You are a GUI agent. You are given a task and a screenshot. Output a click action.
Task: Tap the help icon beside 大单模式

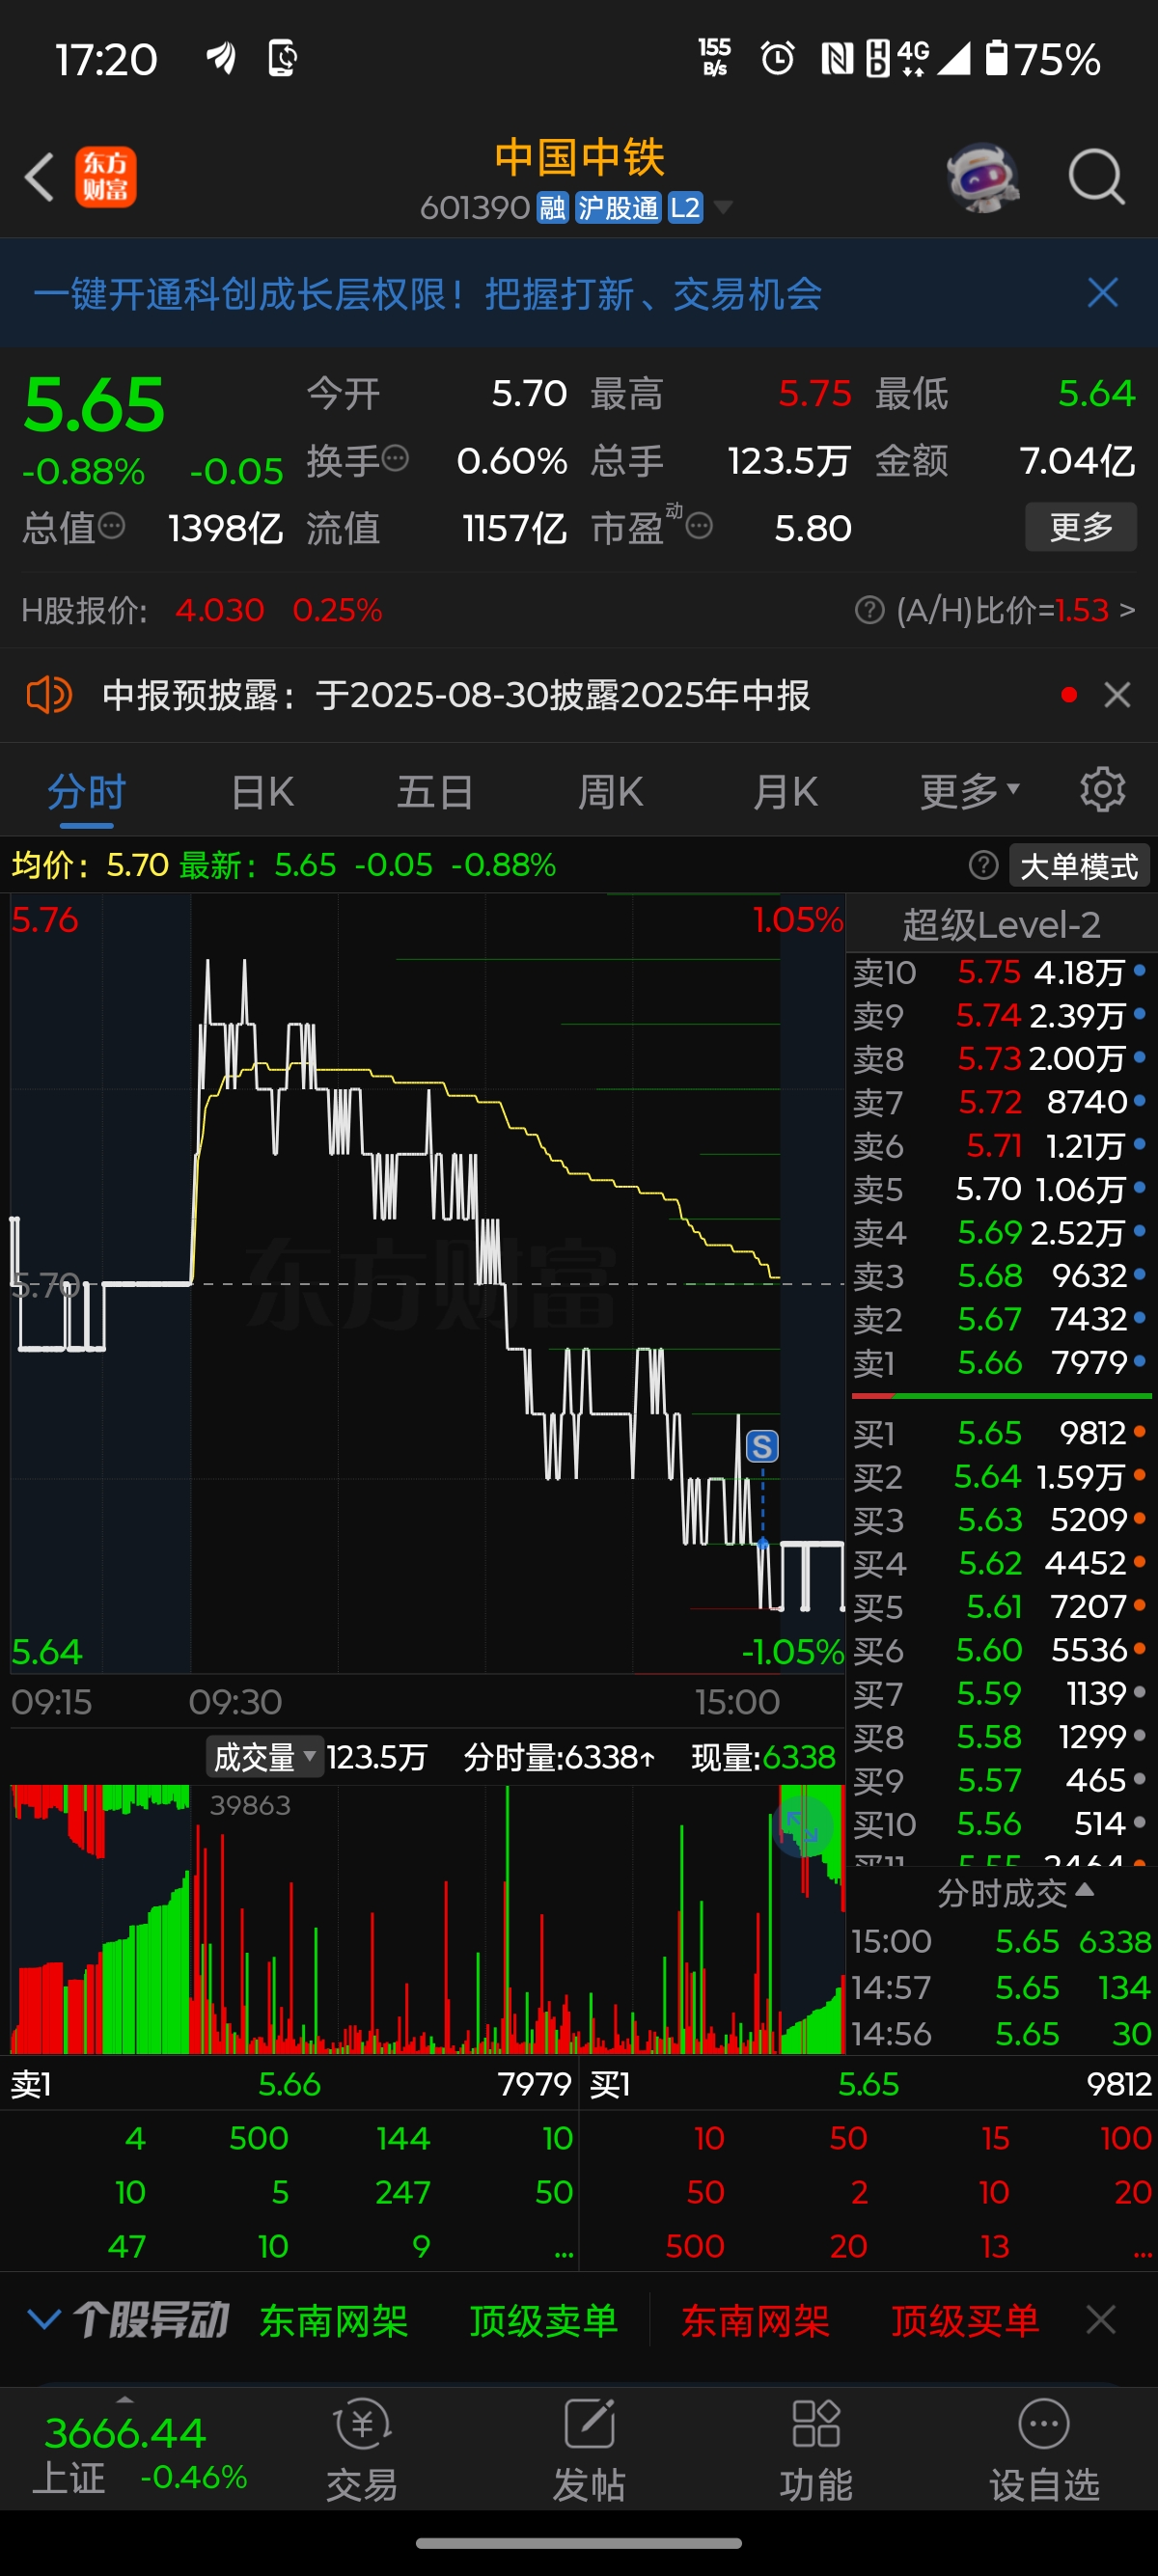pos(983,865)
